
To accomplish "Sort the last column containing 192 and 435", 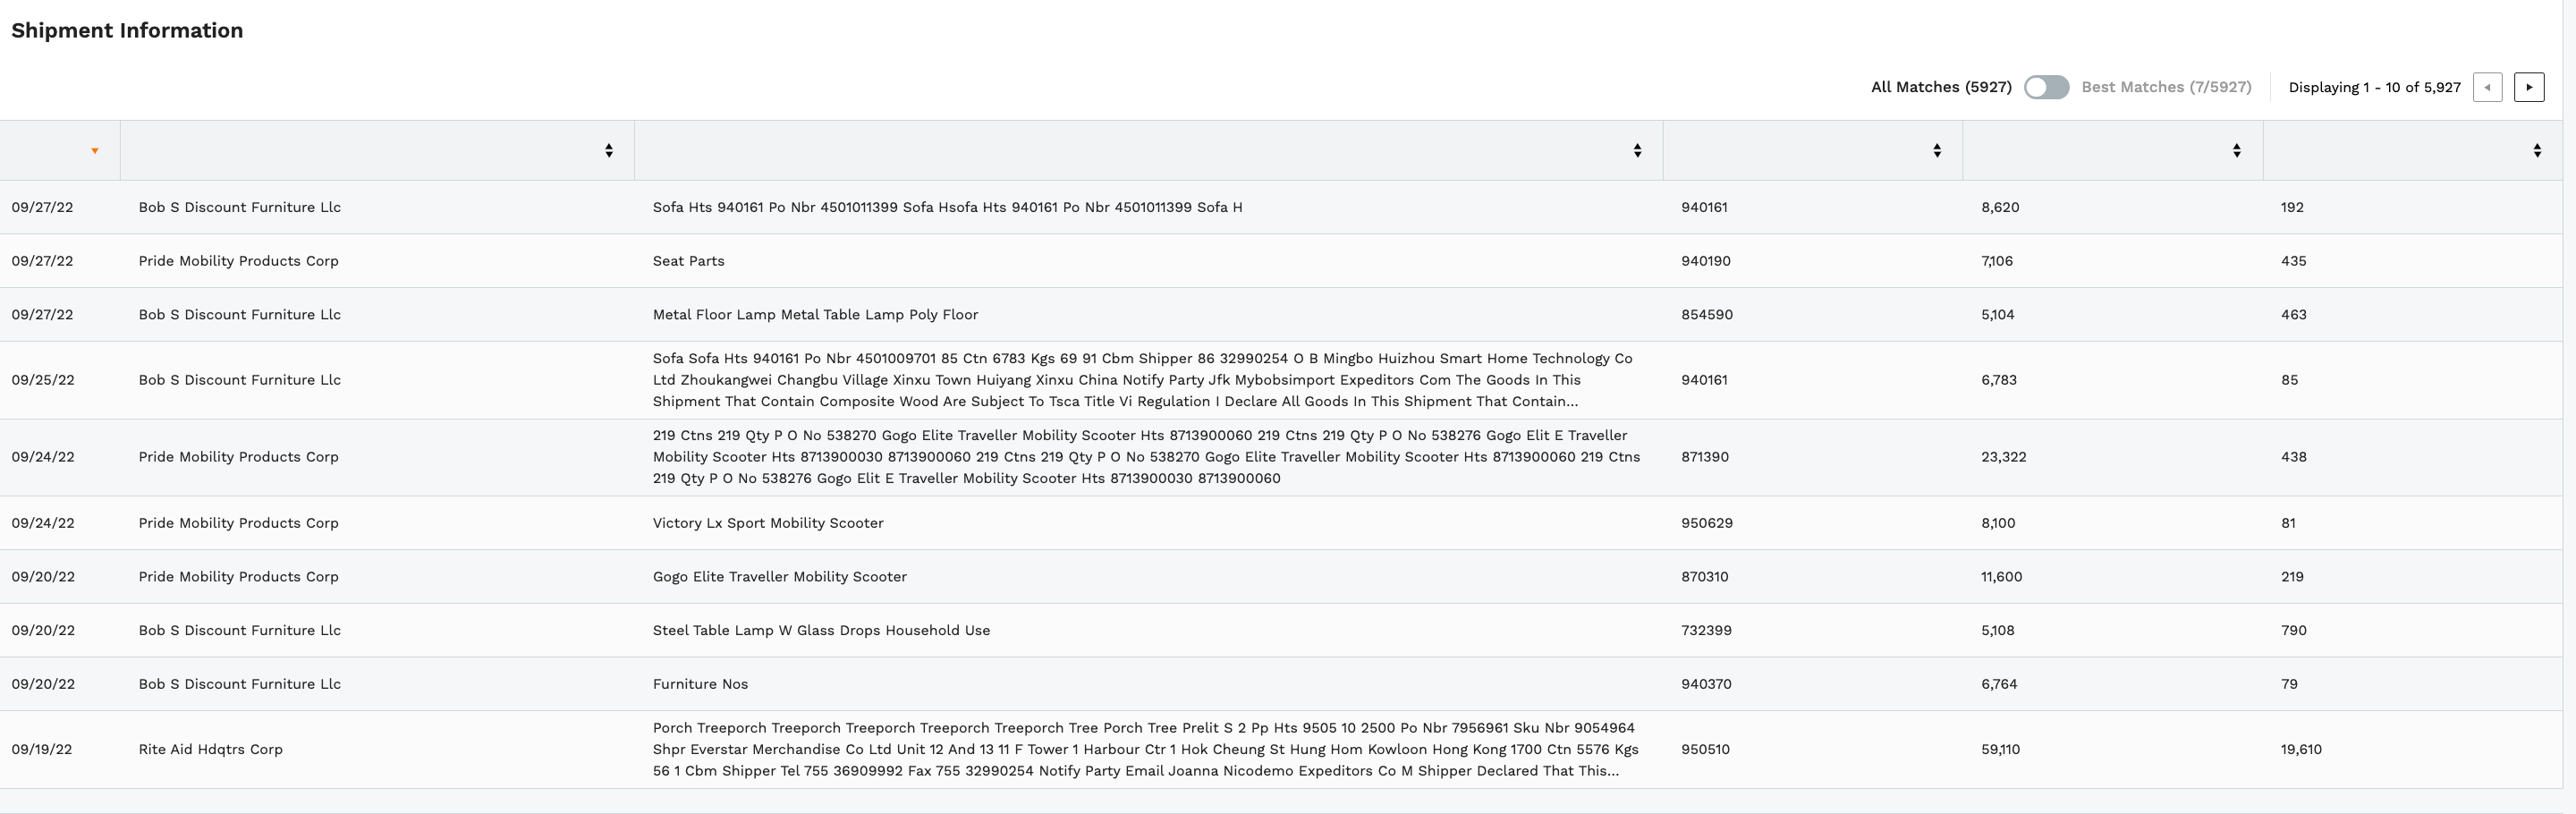I will pyautogui.click(x=2537, y=150).
